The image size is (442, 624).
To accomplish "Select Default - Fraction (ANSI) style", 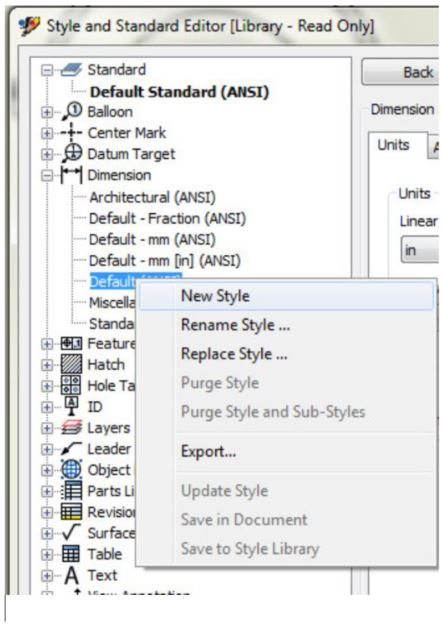I will pyautogui.click(x=167, y=218).
